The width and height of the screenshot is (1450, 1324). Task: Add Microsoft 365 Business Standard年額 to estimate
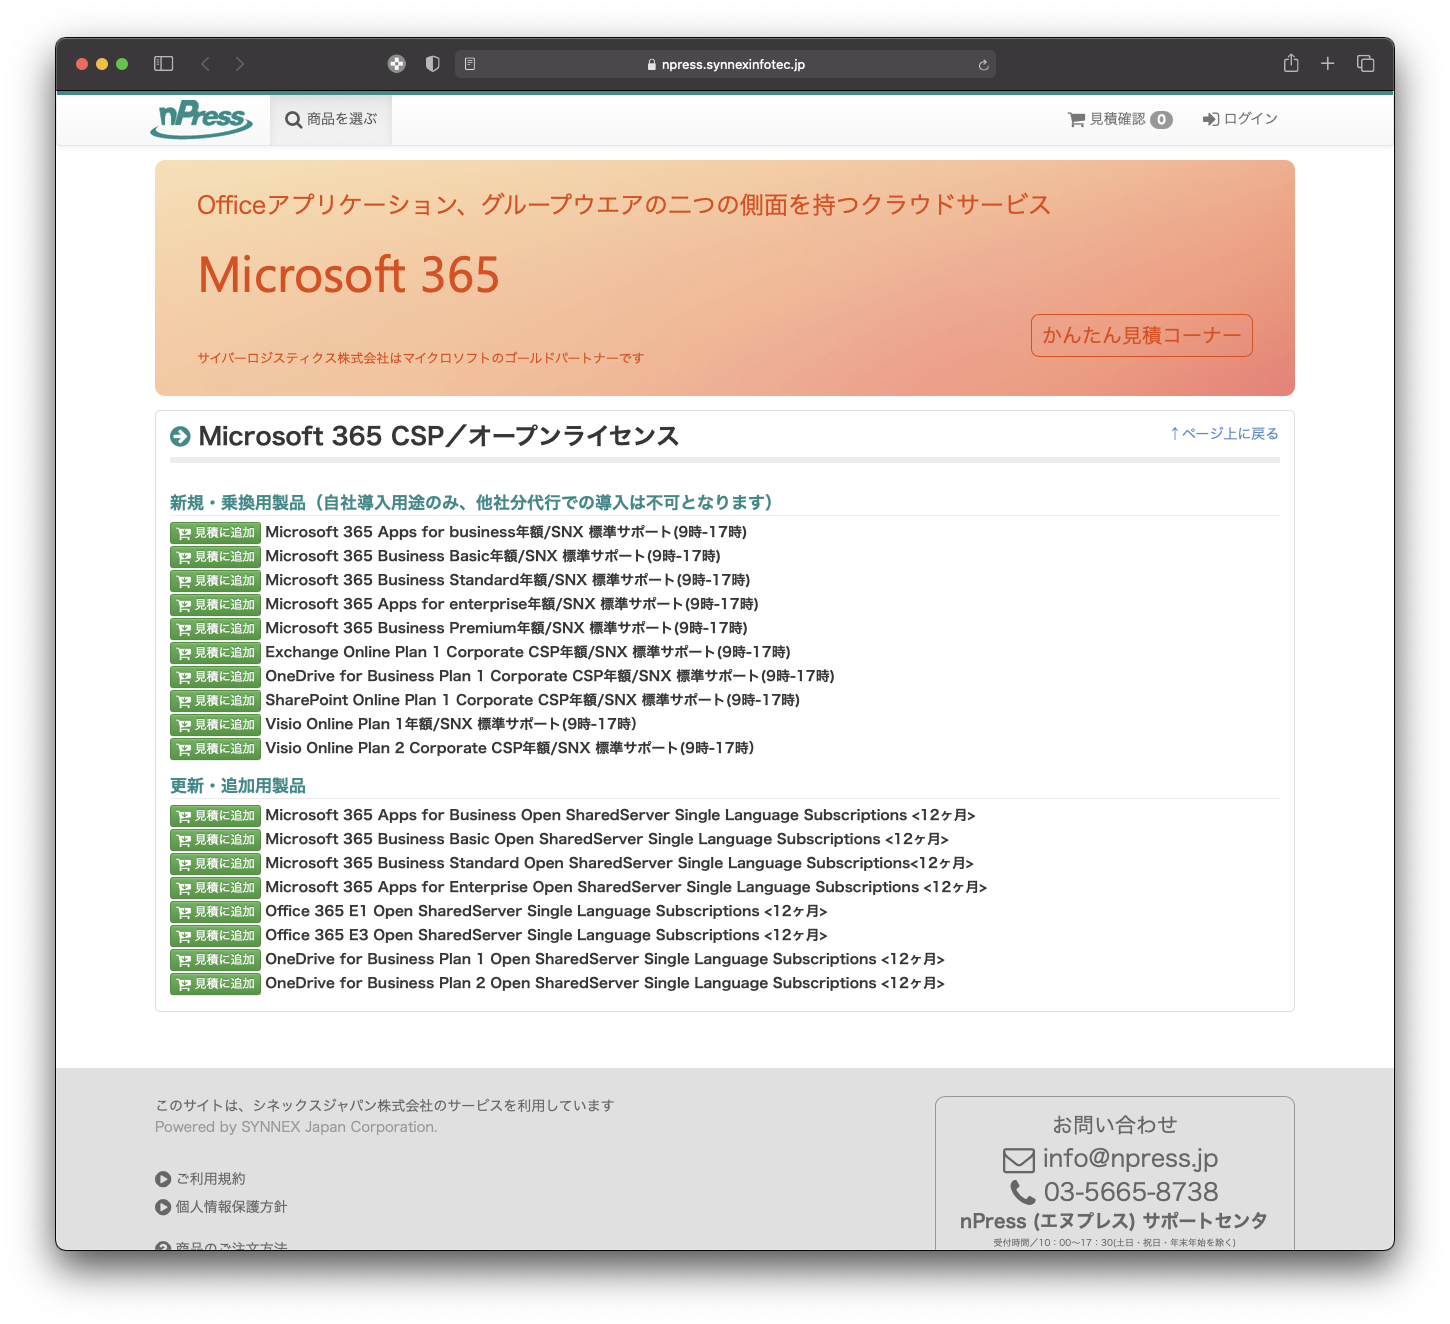pyautogui.click(x=215, y=581)
